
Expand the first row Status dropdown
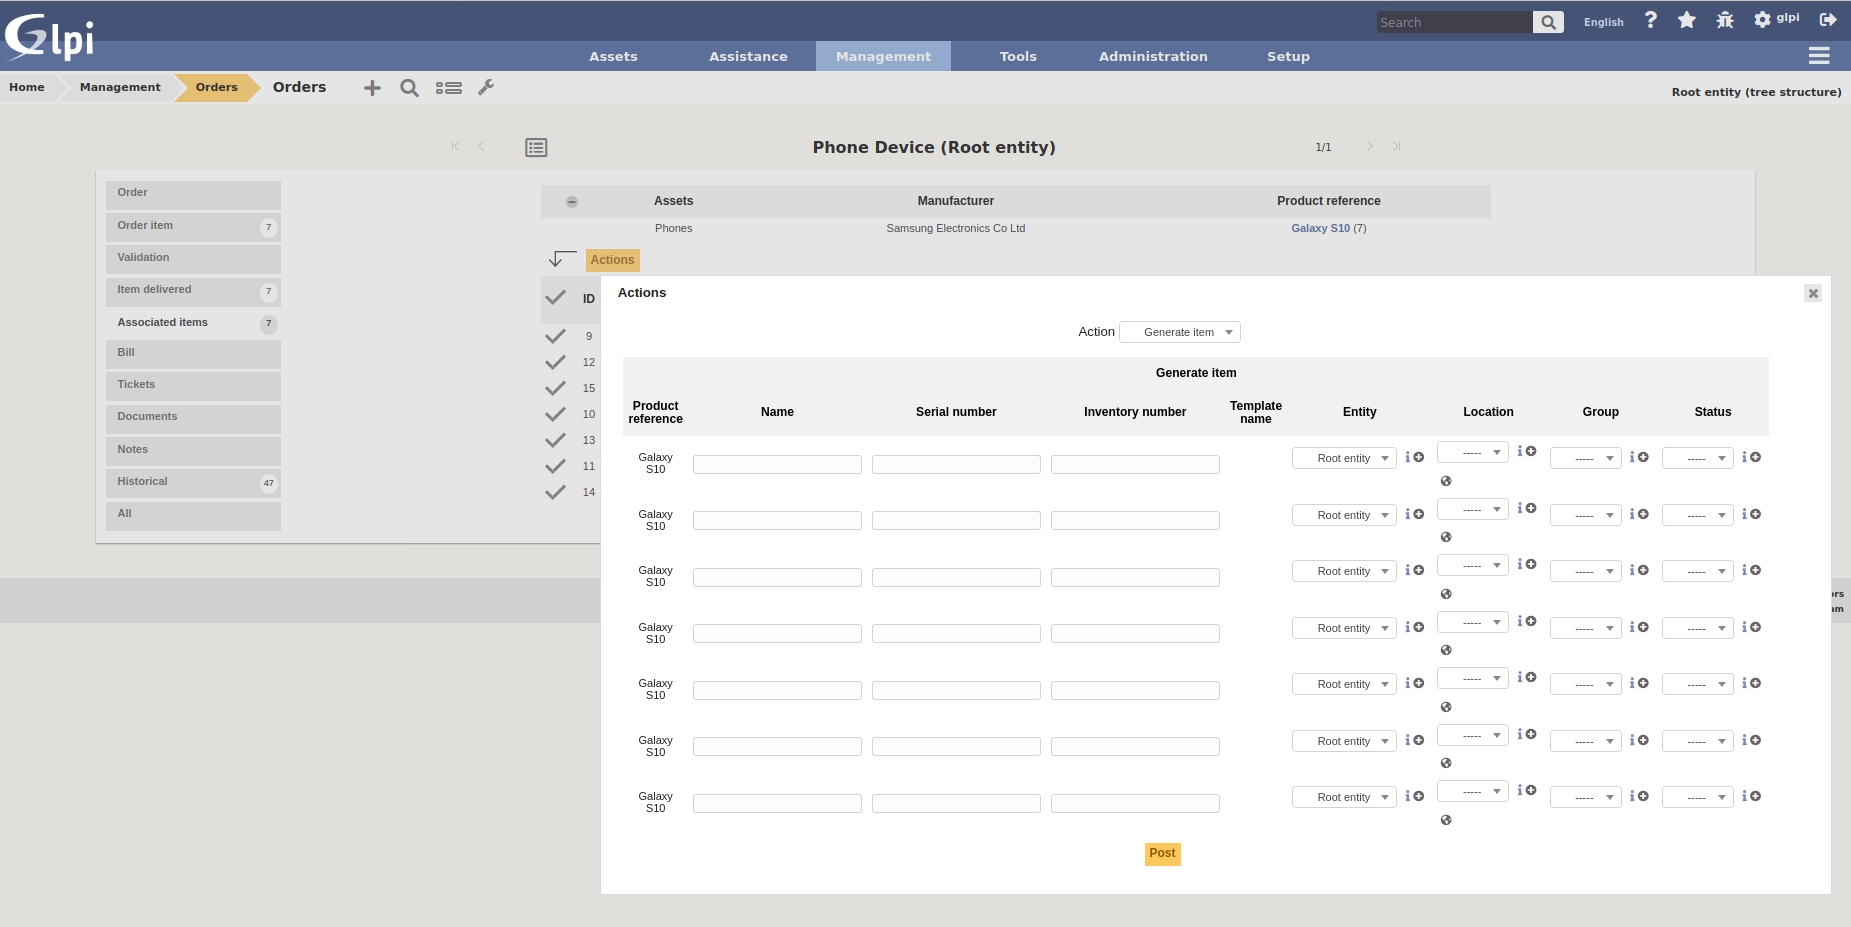tap(1697, 458)
